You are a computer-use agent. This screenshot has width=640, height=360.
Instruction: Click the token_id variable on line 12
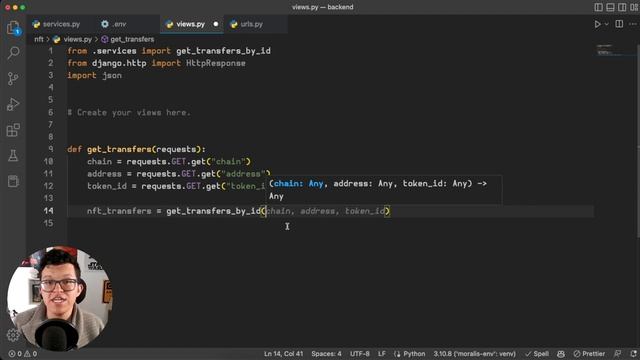[107, 186]
